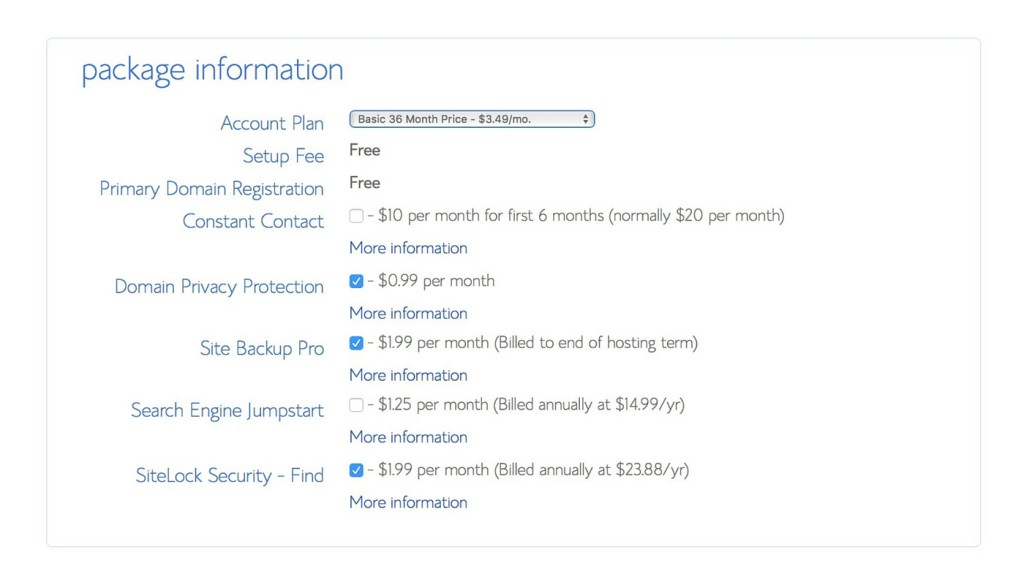Open More information under SiteLock Security
Image resolution: width=1024 pixels, height=585 pixels.
[x=407, y=502]
